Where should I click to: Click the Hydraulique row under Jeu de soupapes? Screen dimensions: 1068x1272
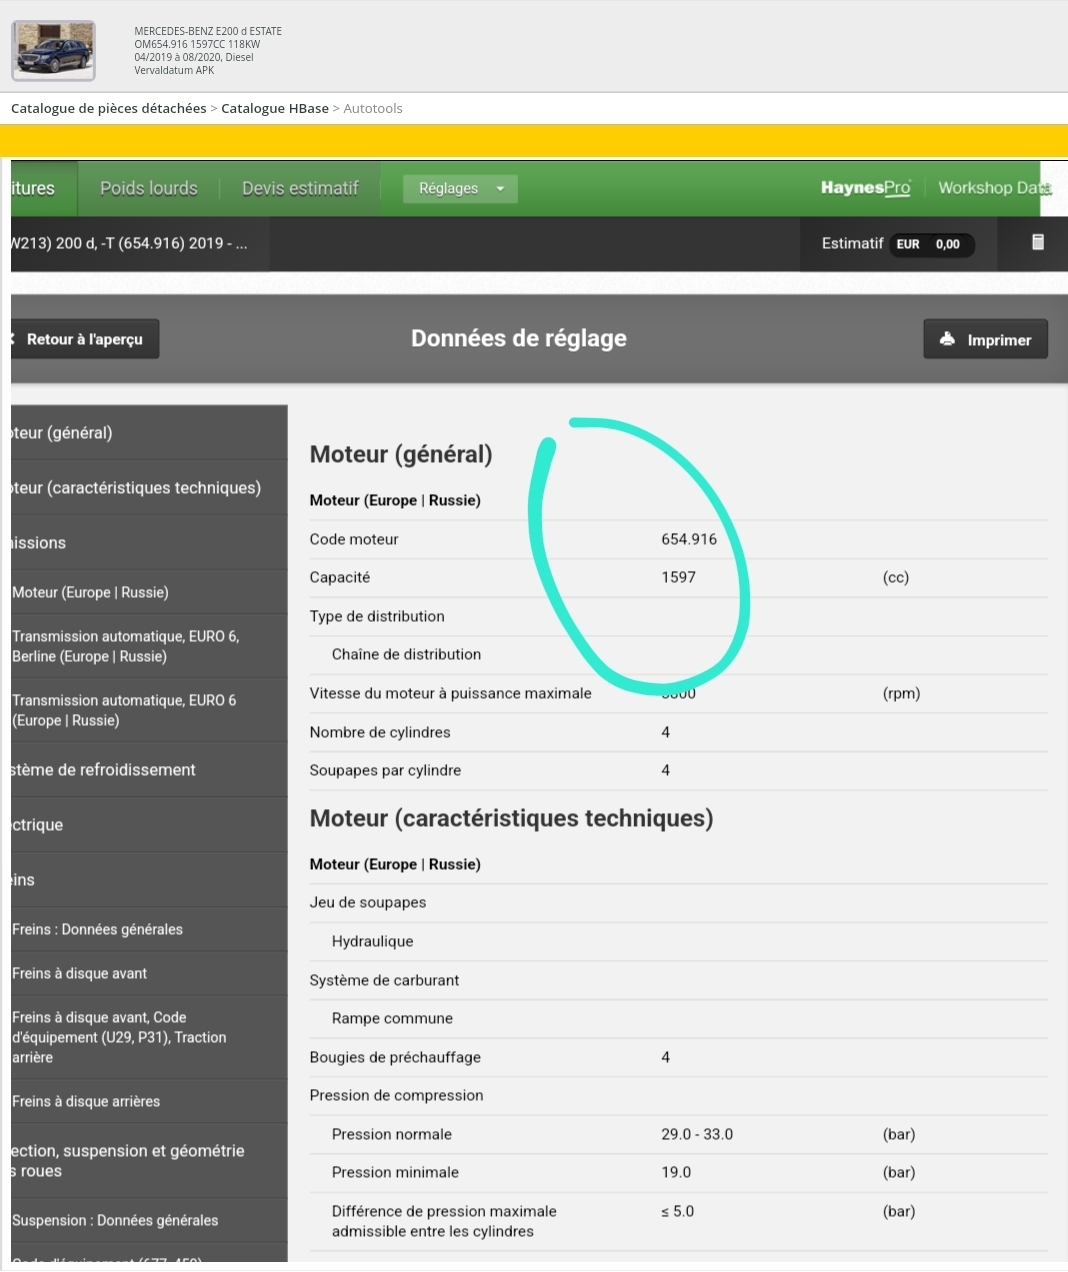click(679, 942)
